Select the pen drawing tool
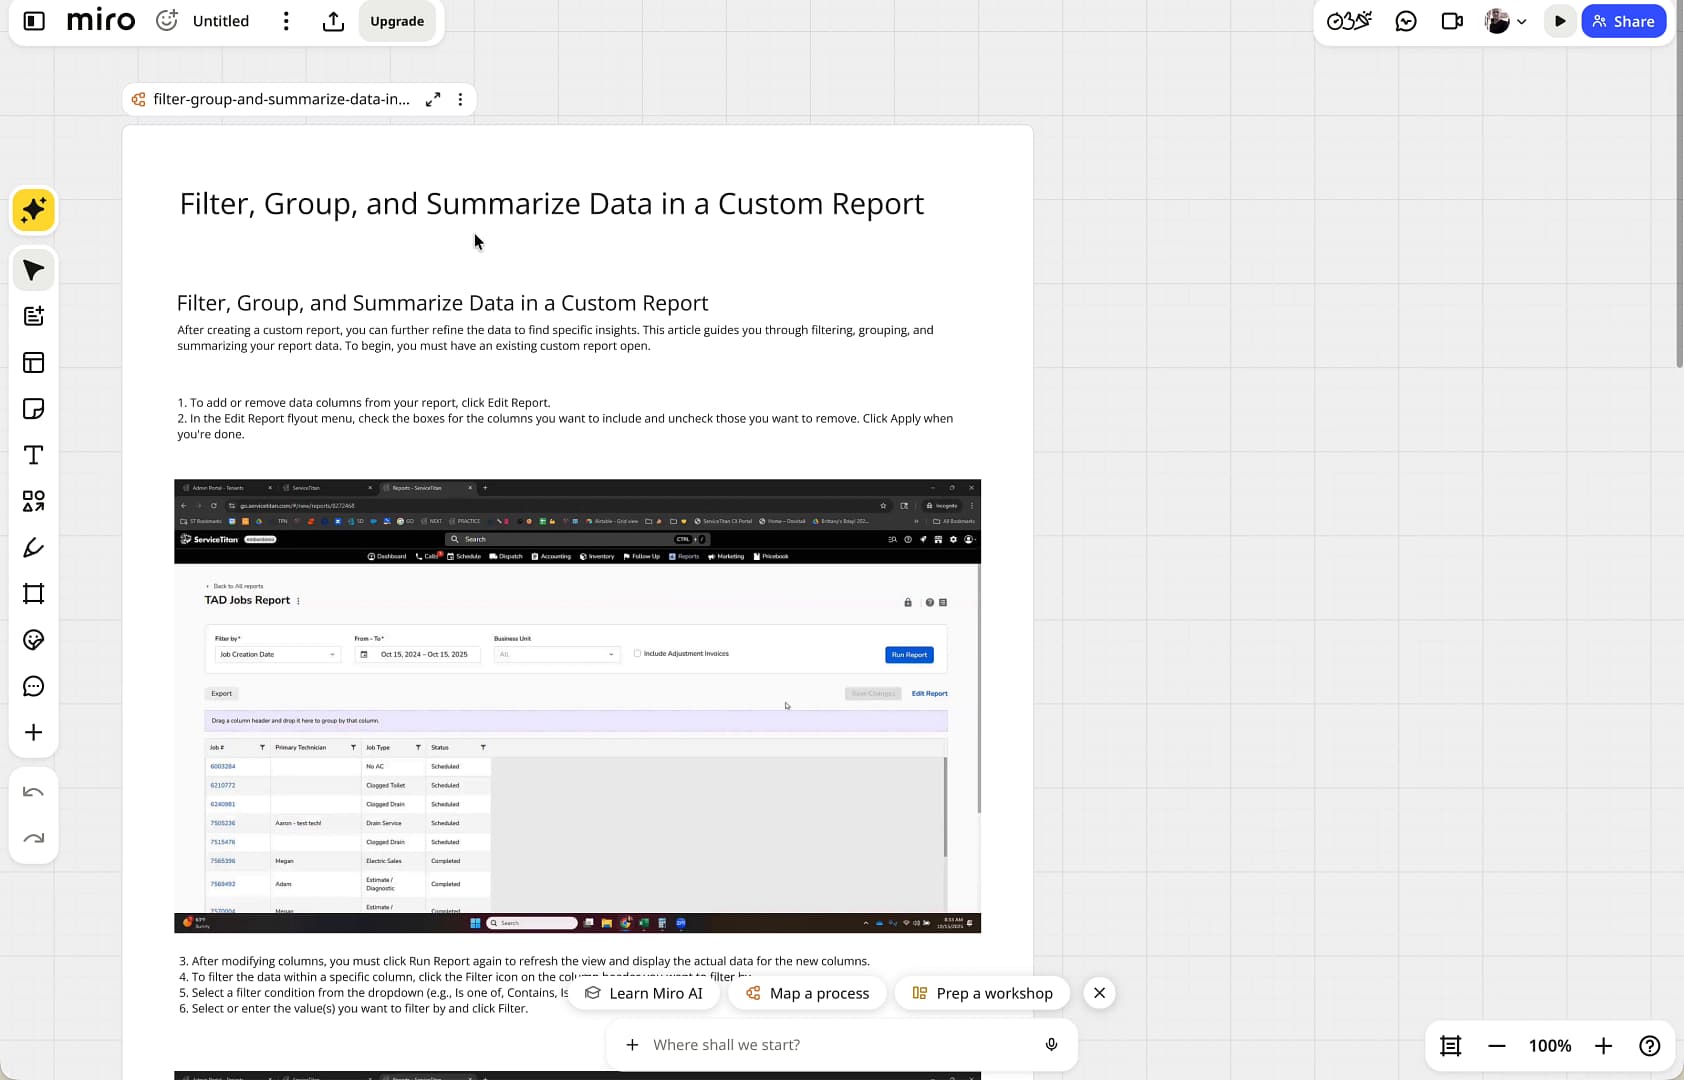The height and width of the screenshot is (1080, 1684). tap(34, 547)
